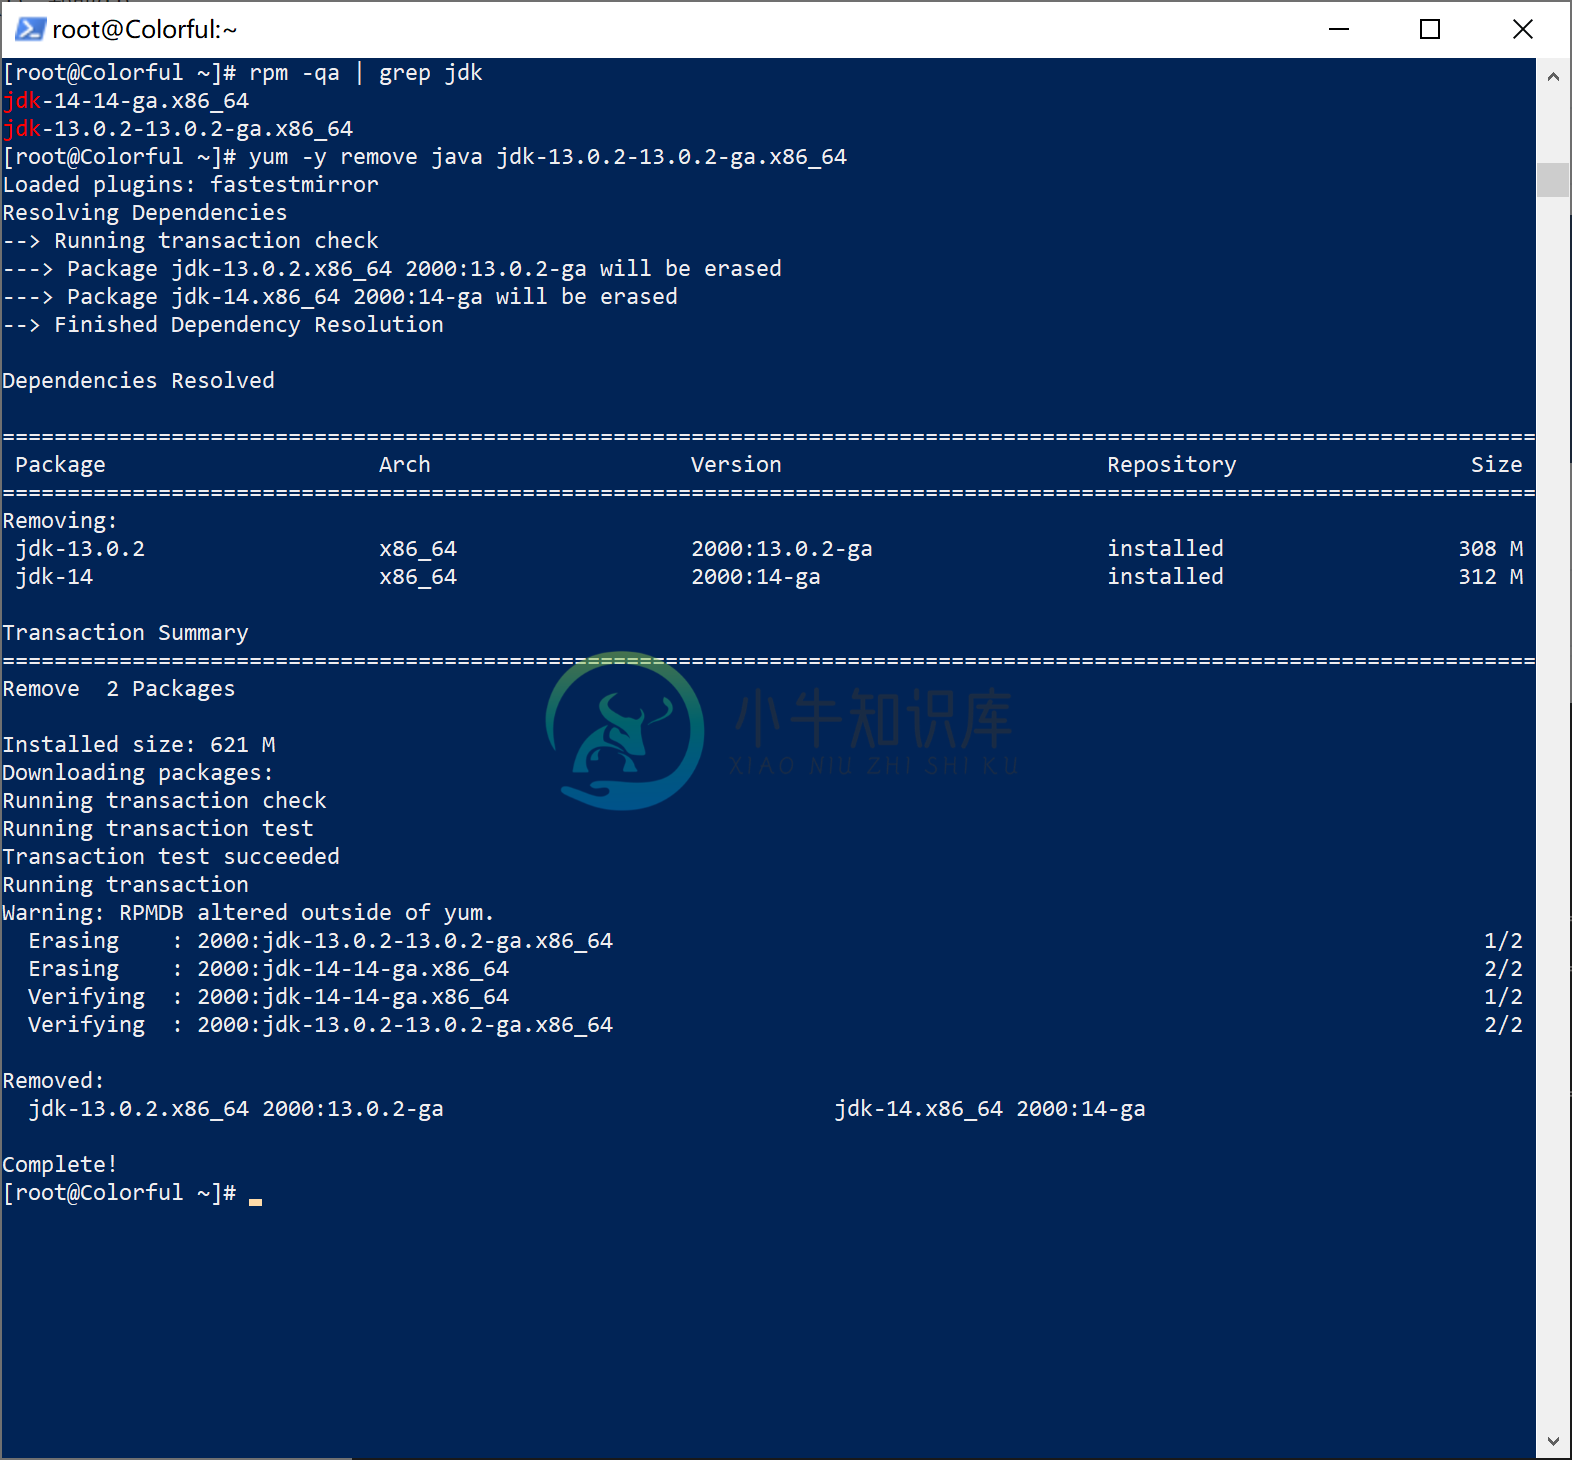The width and height of the screenshot is (1572, 1460).
Task: Click the 'Arch' column header
Action: point(405,465)
